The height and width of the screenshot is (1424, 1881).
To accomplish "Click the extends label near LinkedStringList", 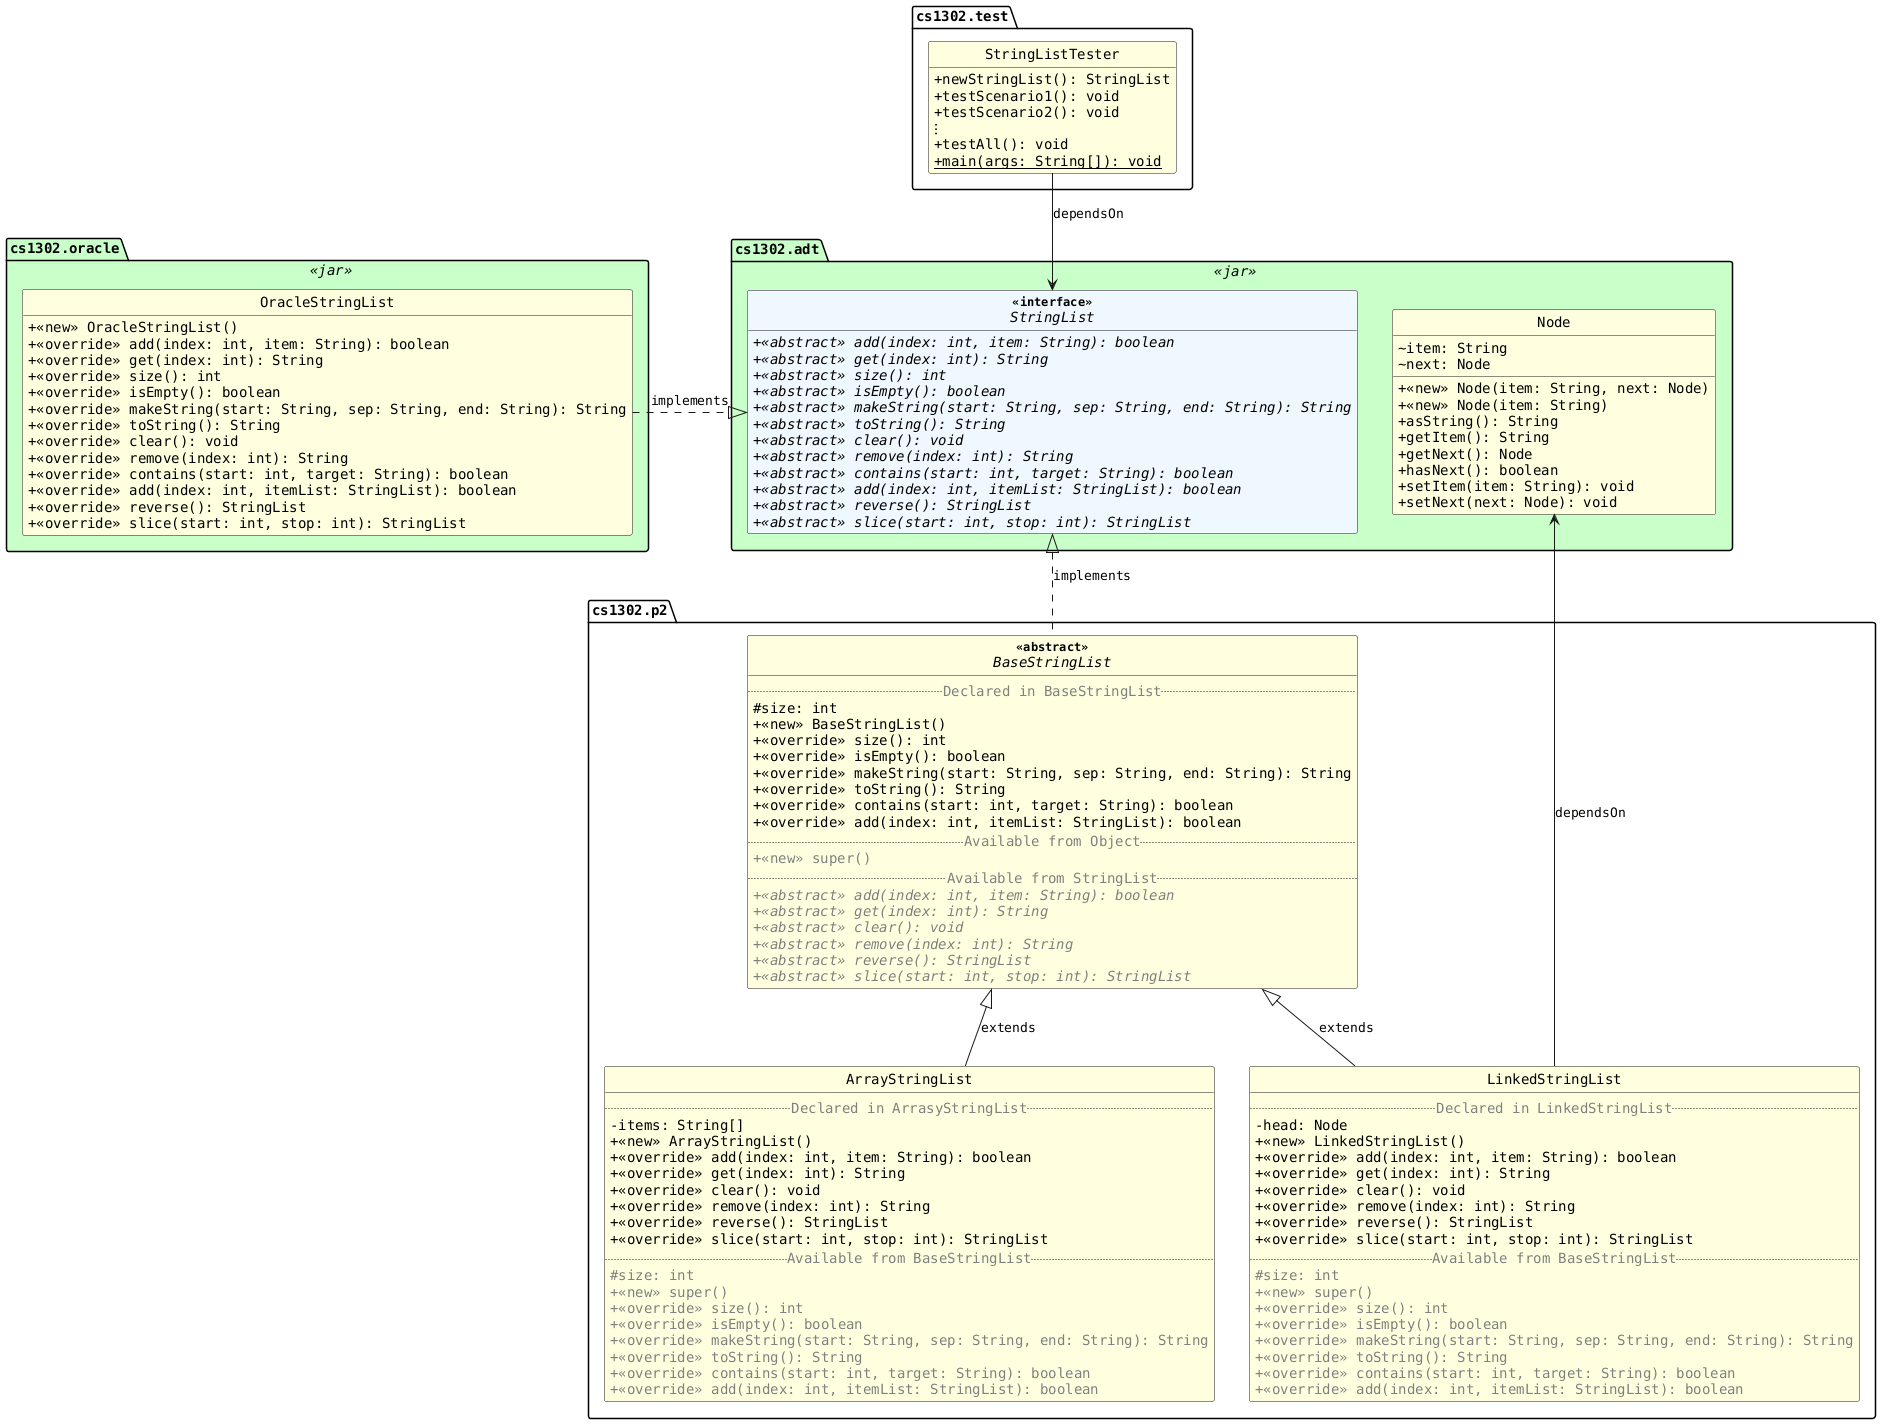I will coord(1347,1027).
